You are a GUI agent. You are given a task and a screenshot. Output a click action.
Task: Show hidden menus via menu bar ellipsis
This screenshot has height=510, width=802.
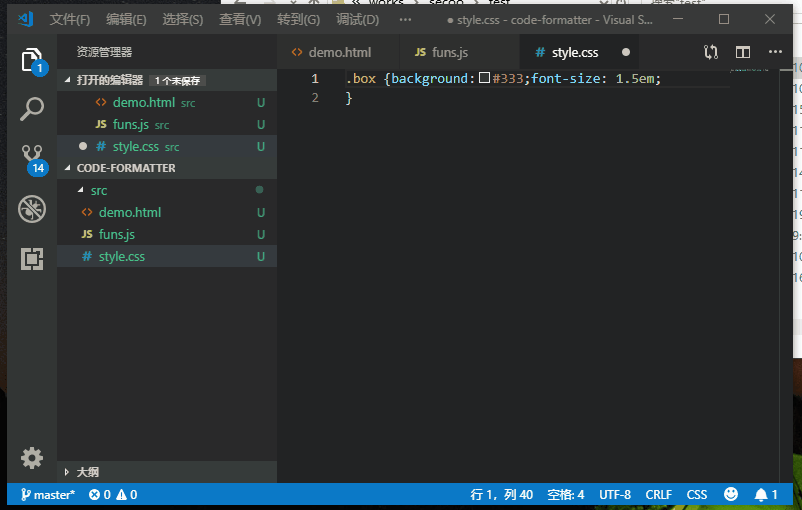[405, 19]
